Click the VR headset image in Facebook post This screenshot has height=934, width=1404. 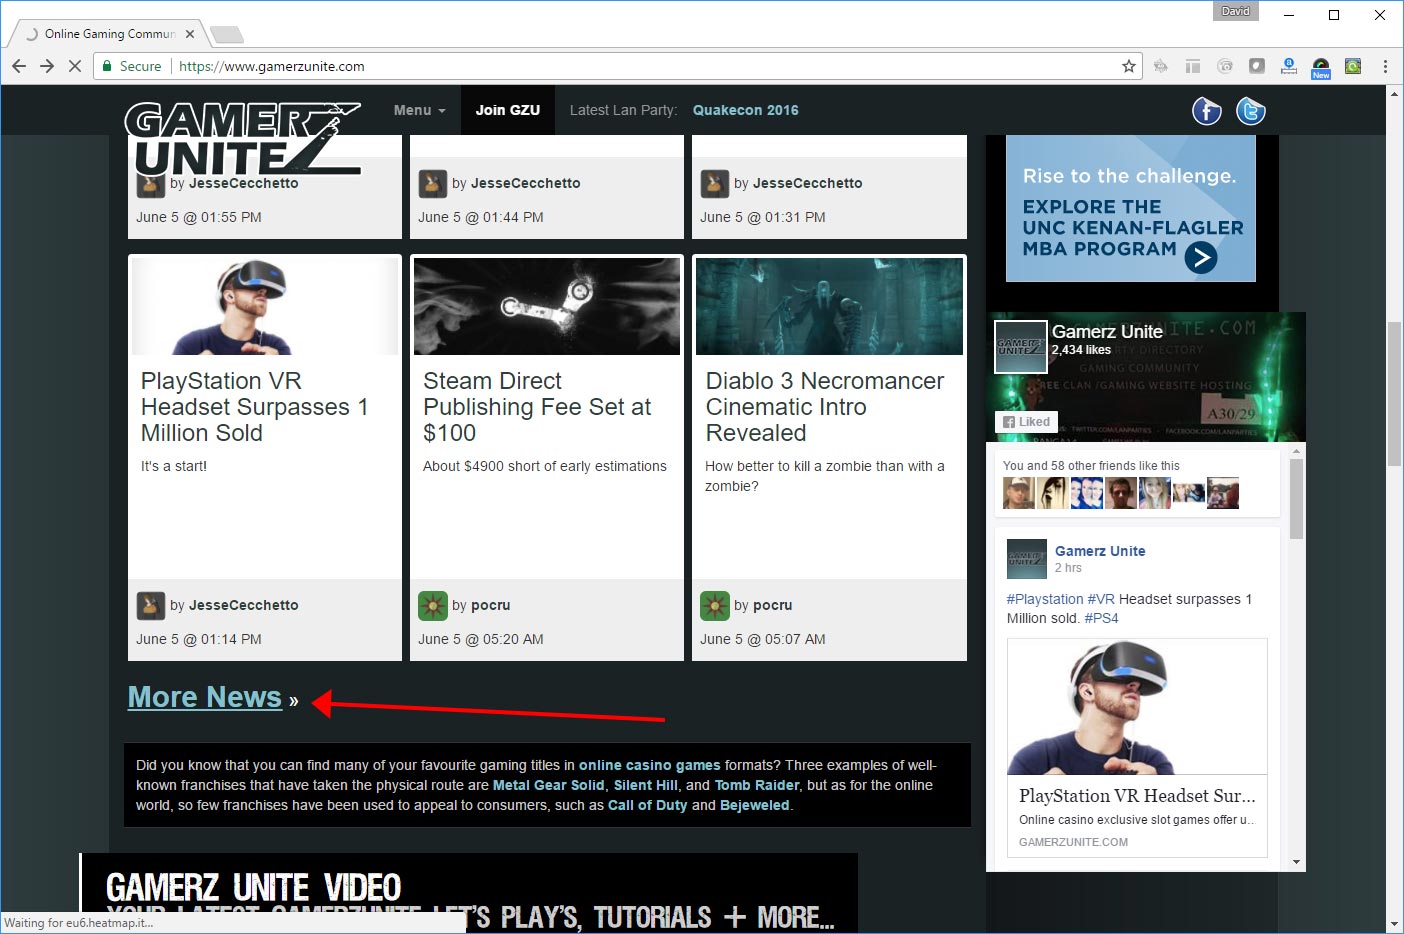[x=1137, y=707]
